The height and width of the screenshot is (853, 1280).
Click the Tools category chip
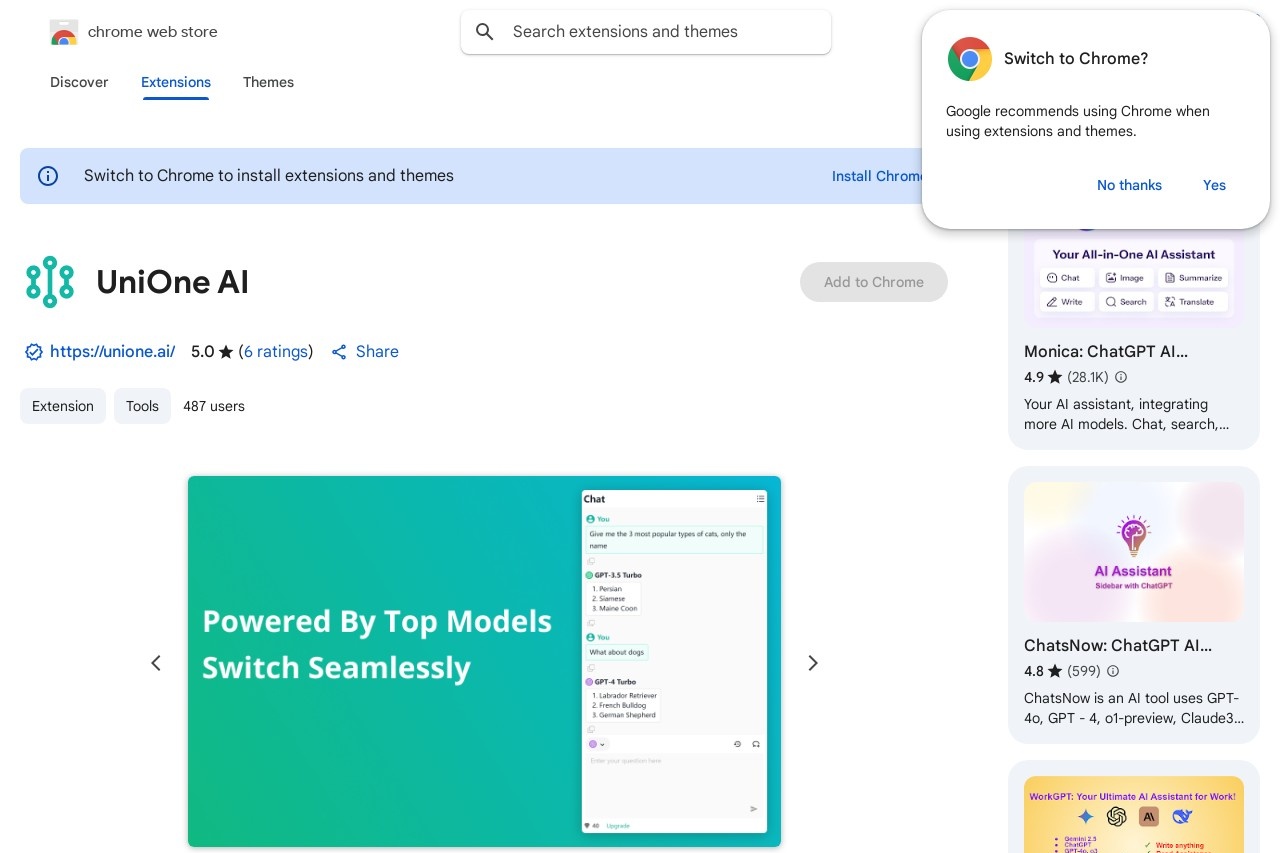[x=142, y=406]
